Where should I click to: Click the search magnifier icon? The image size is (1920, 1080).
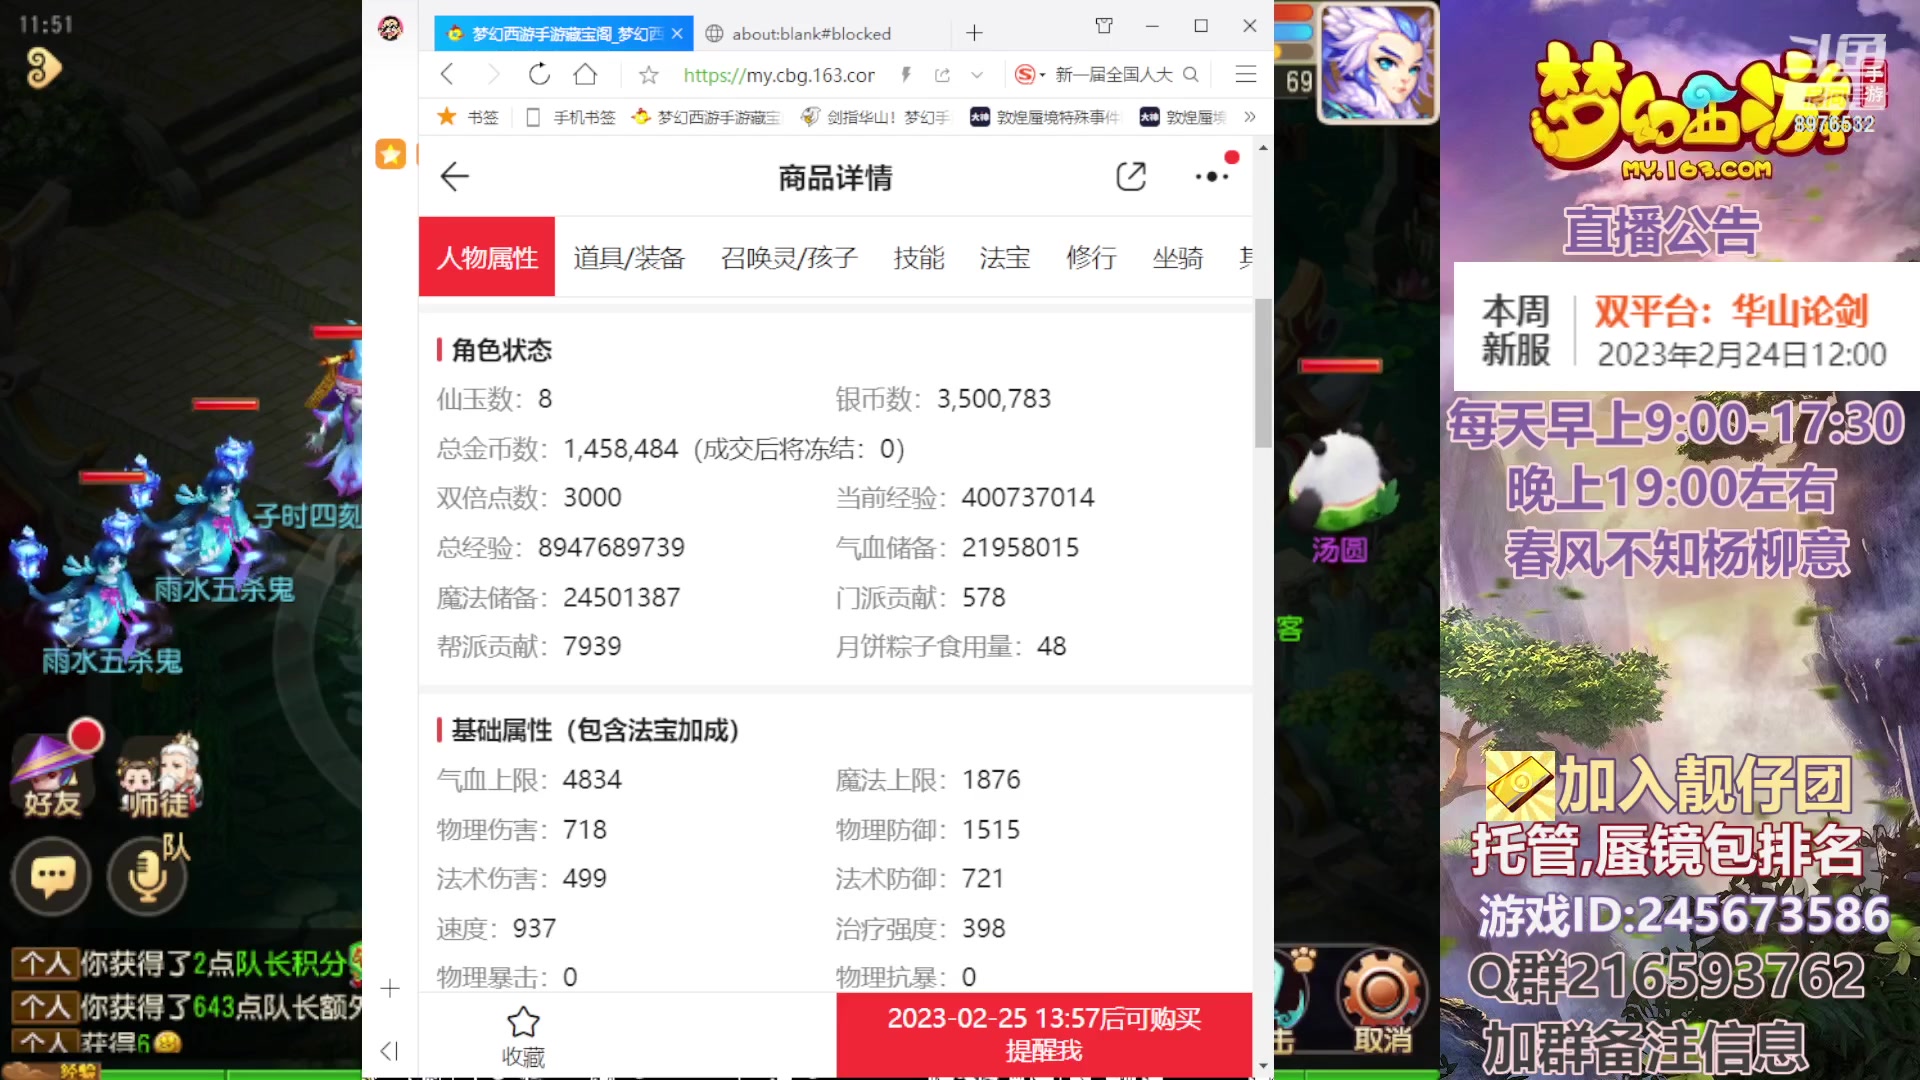click(x=1190, y=75)
